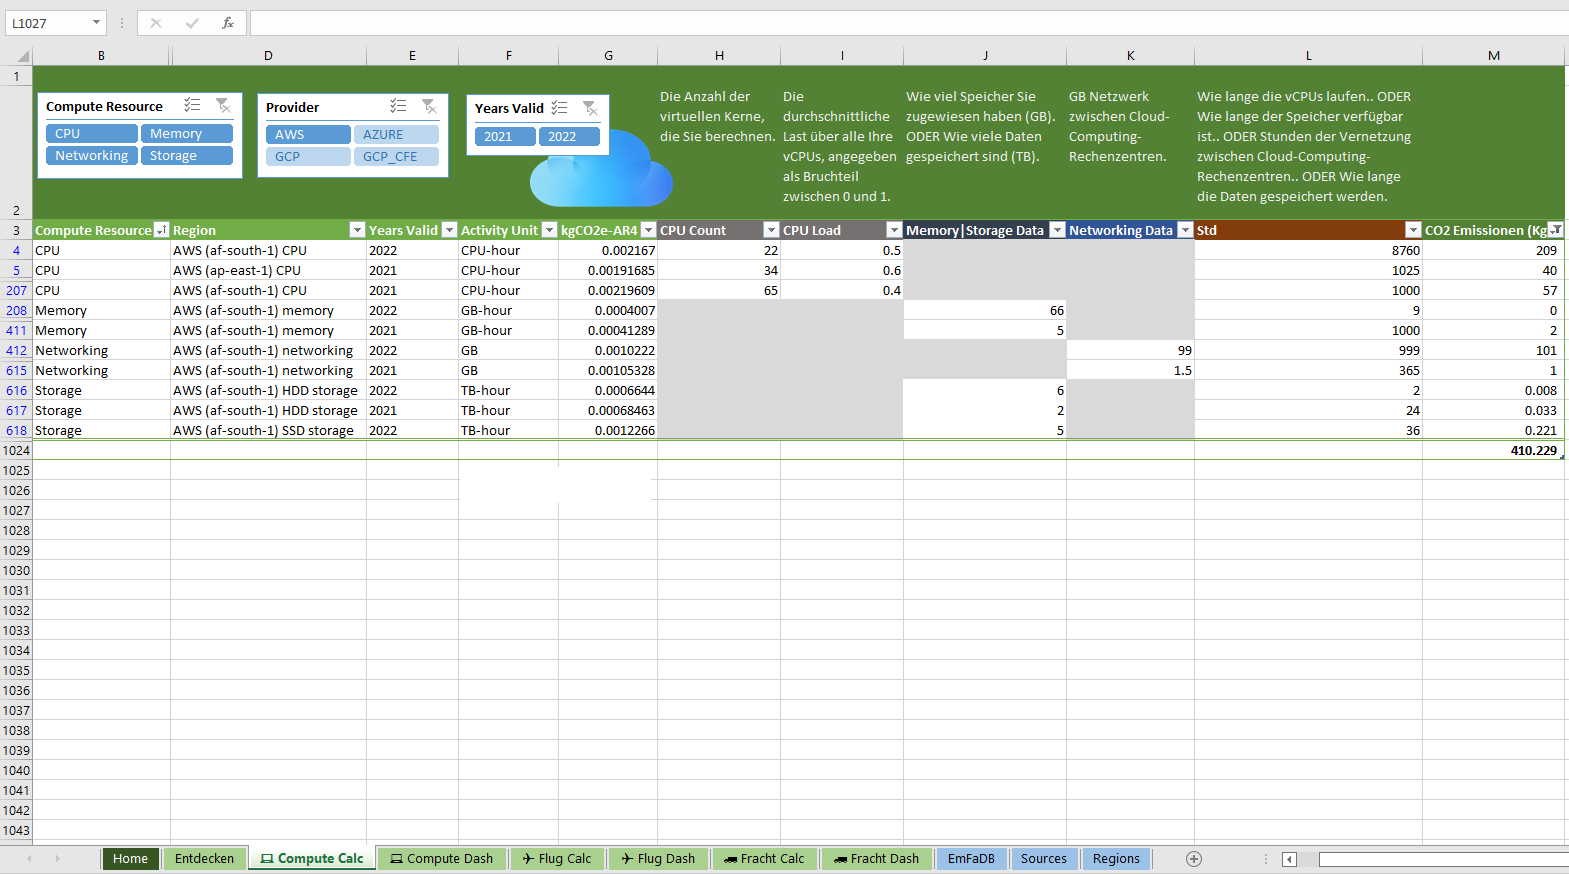Click the Name Box showing L1027
This screenshot has width=1569, height=874.
(48, 23)
